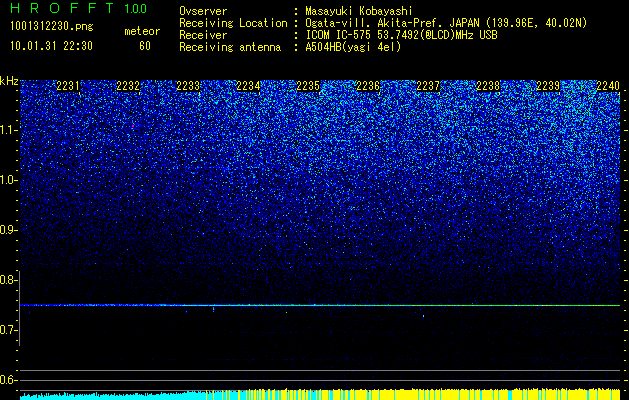
Task: Select the ICOM IC-575 53.7492 MHz receiver text
Action: tap(401, 35)
